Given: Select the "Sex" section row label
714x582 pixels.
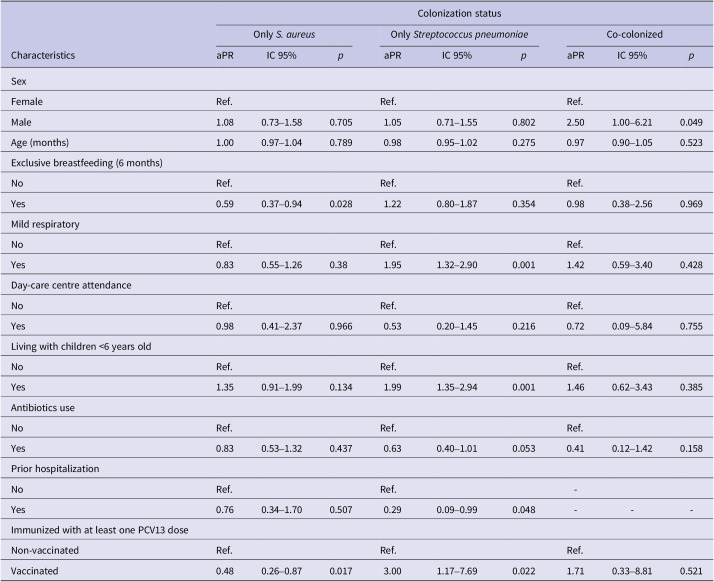Looking at the screenshot, I should (x=19, y=80).
